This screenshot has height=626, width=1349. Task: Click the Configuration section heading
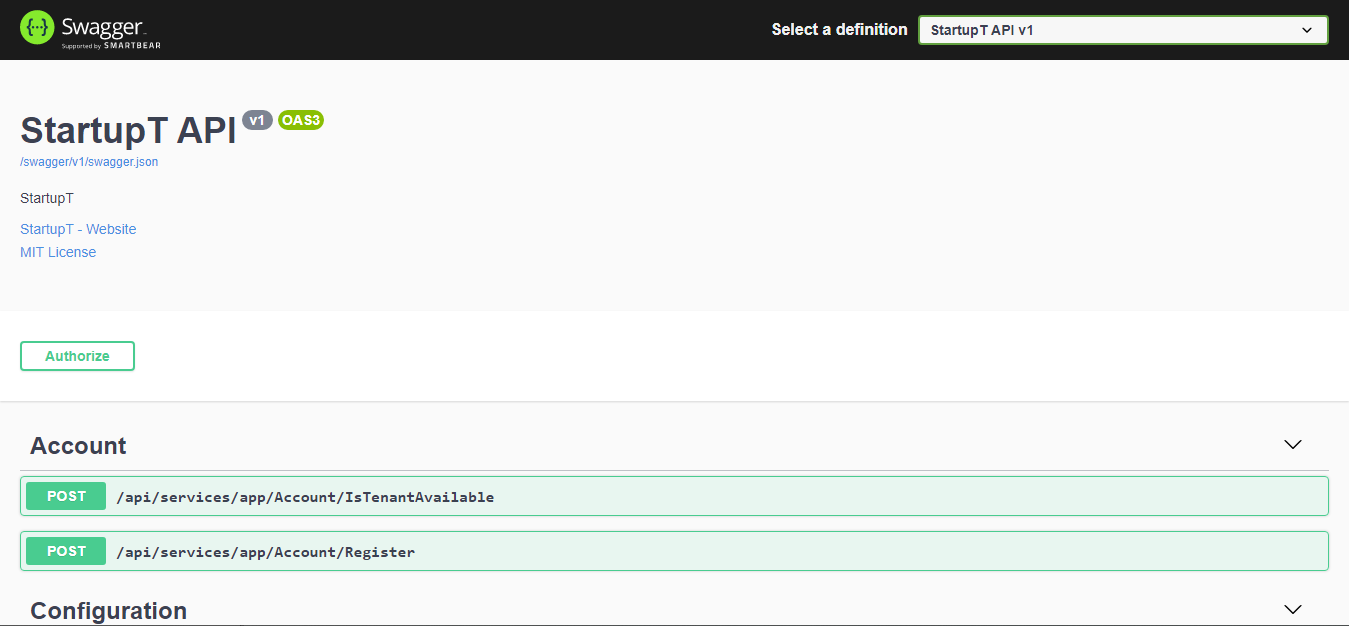pos(108,610)
